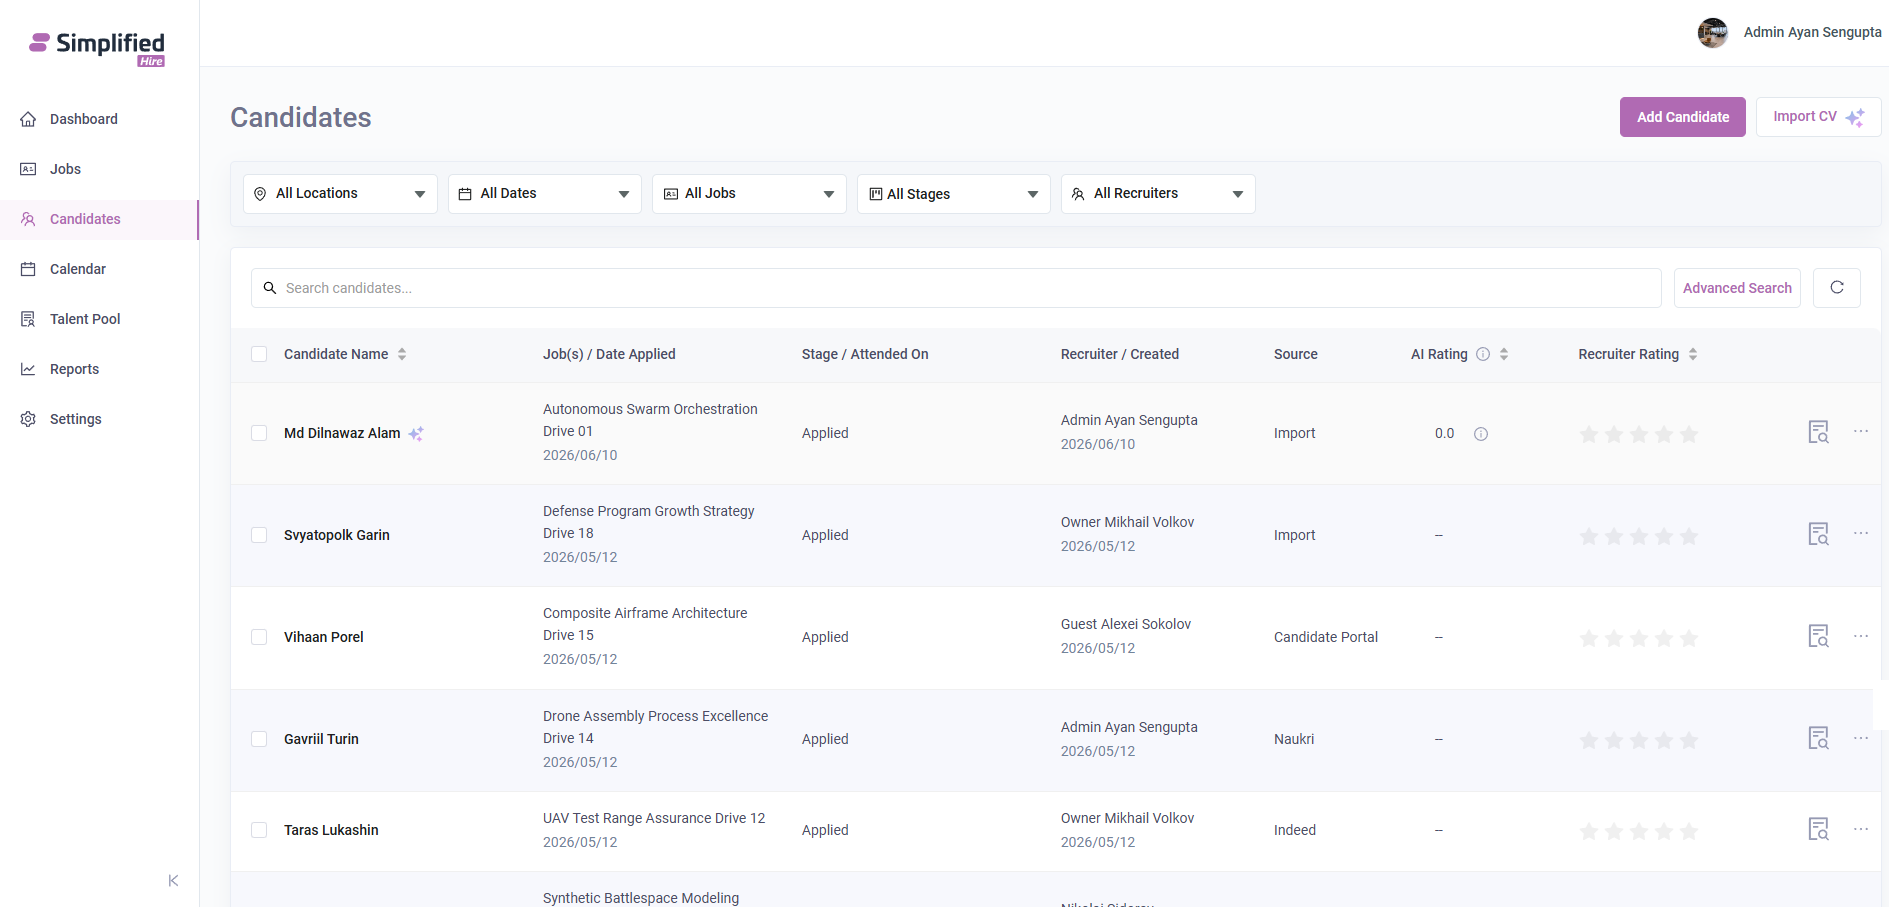Sort by Candidate Name
Viewport: 1889px width, 907px height.
click(x=402, y=354)
